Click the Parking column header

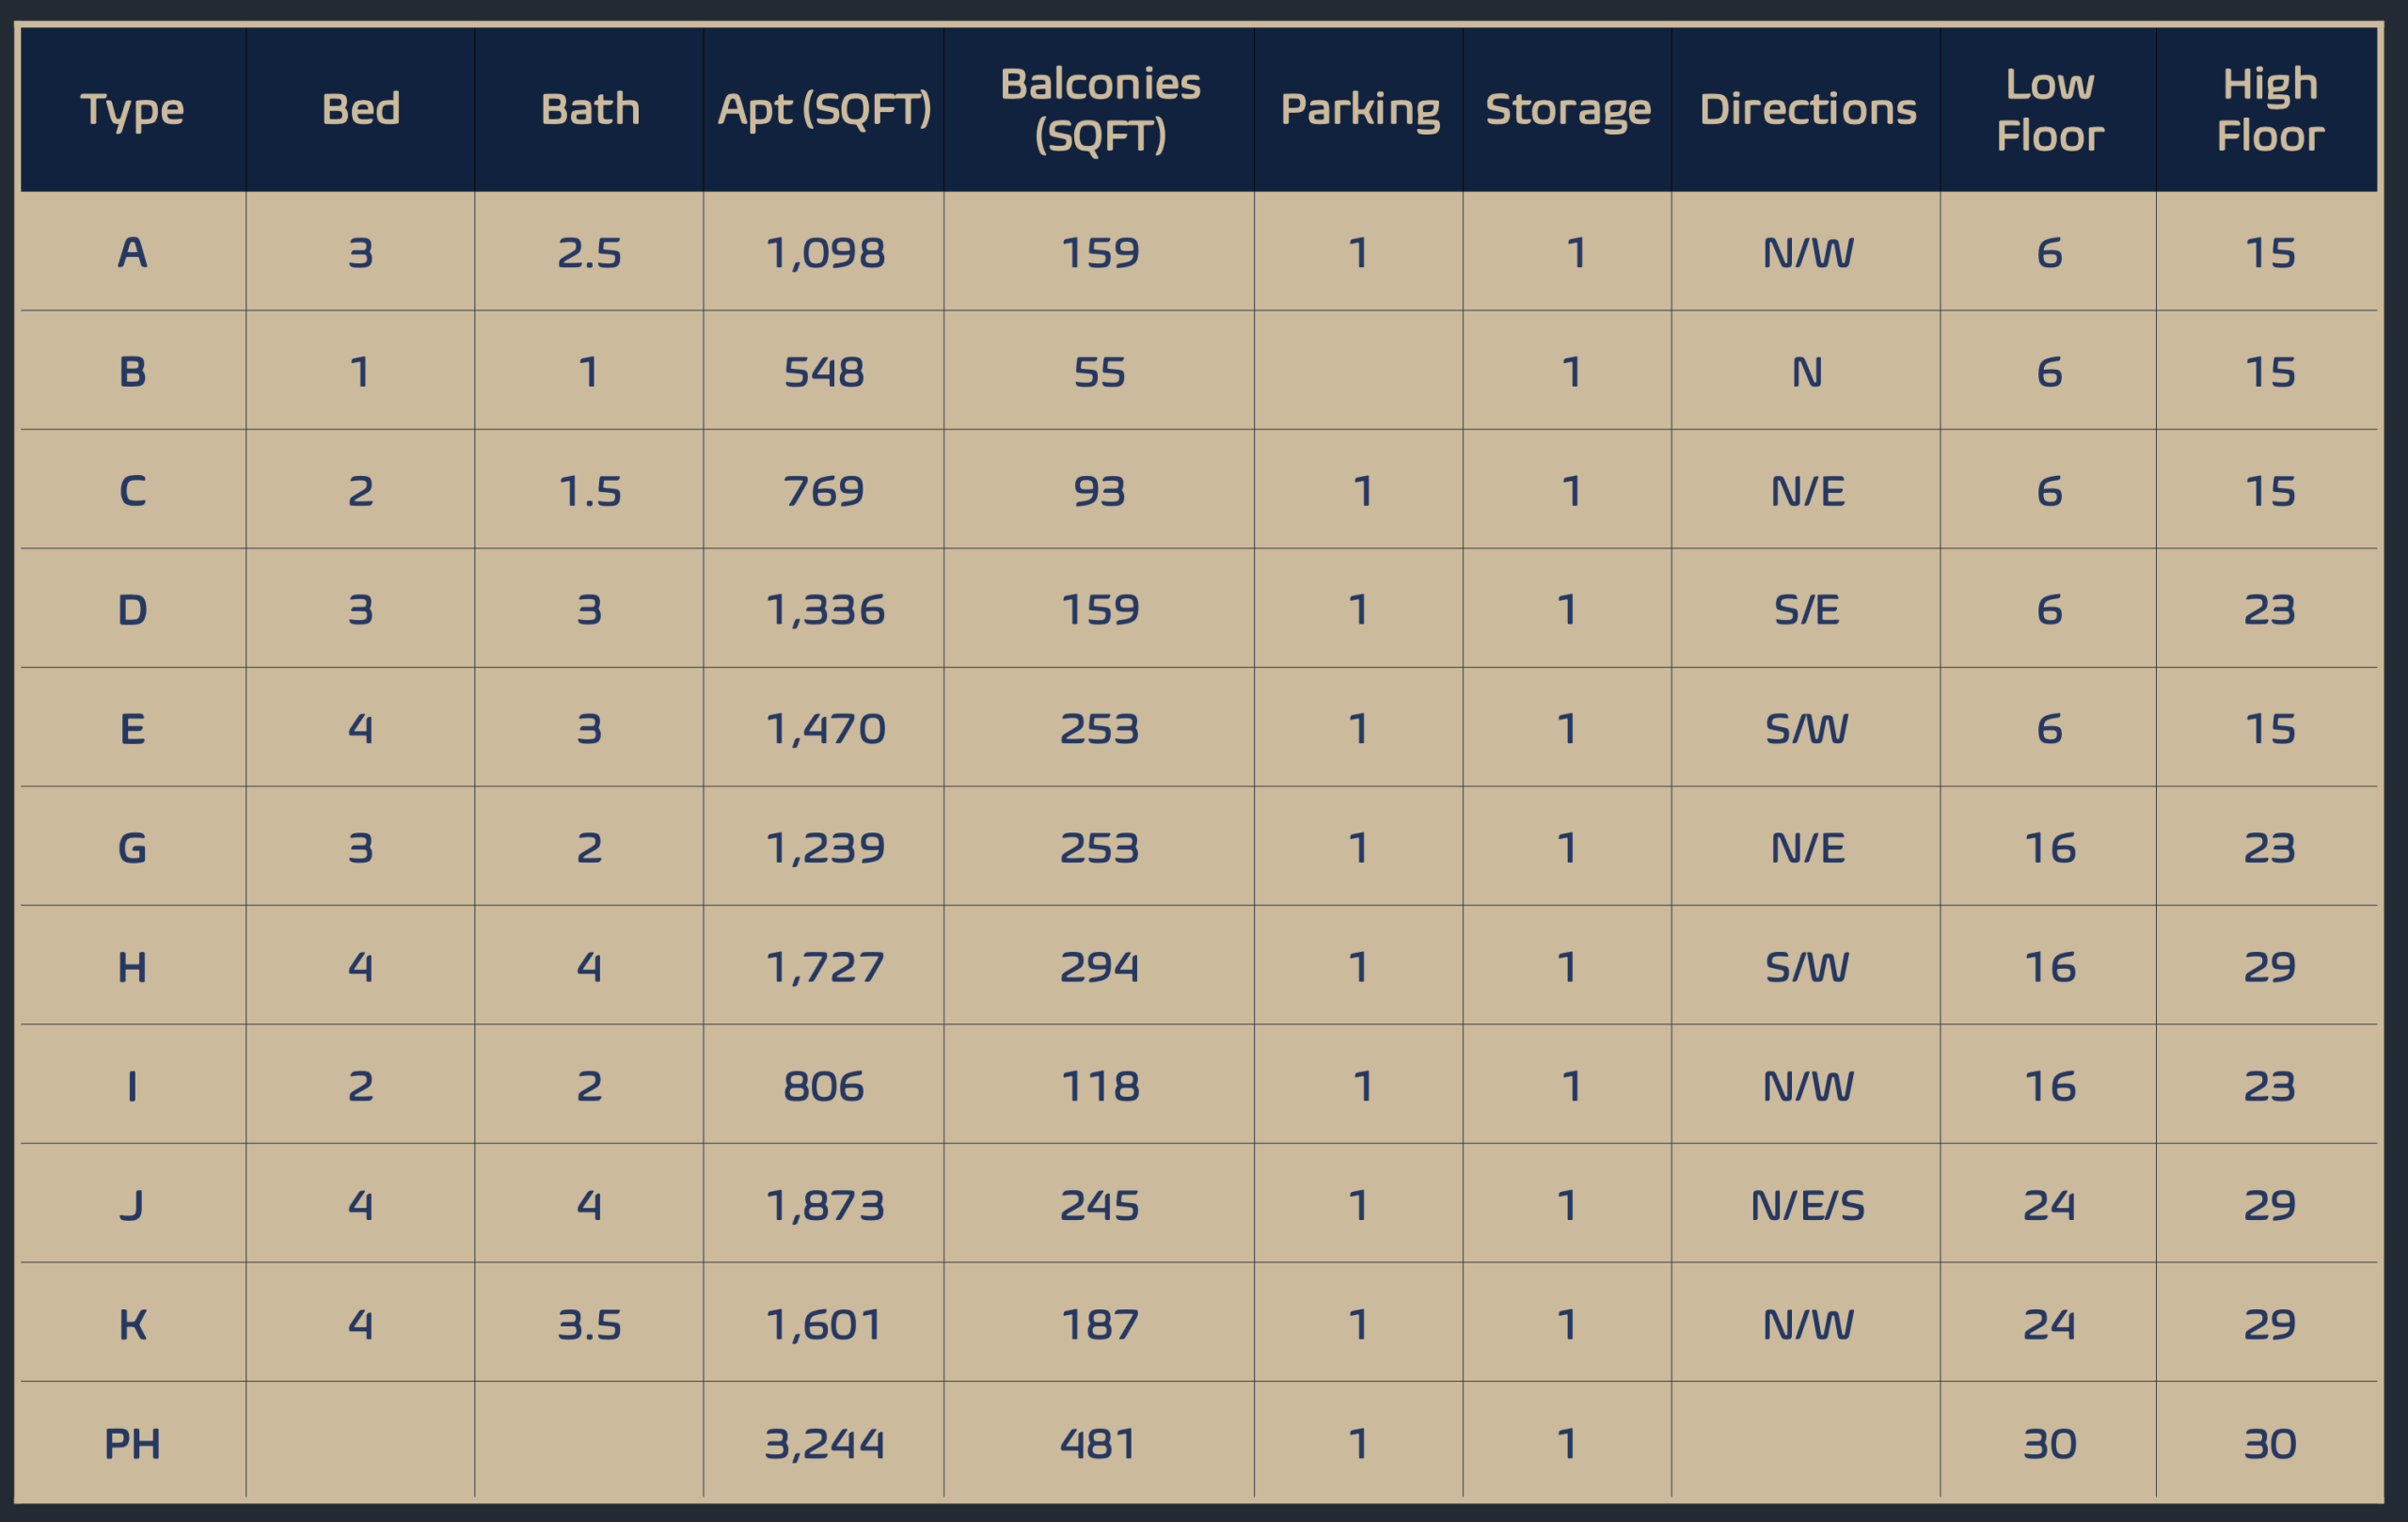[1359, 109]
